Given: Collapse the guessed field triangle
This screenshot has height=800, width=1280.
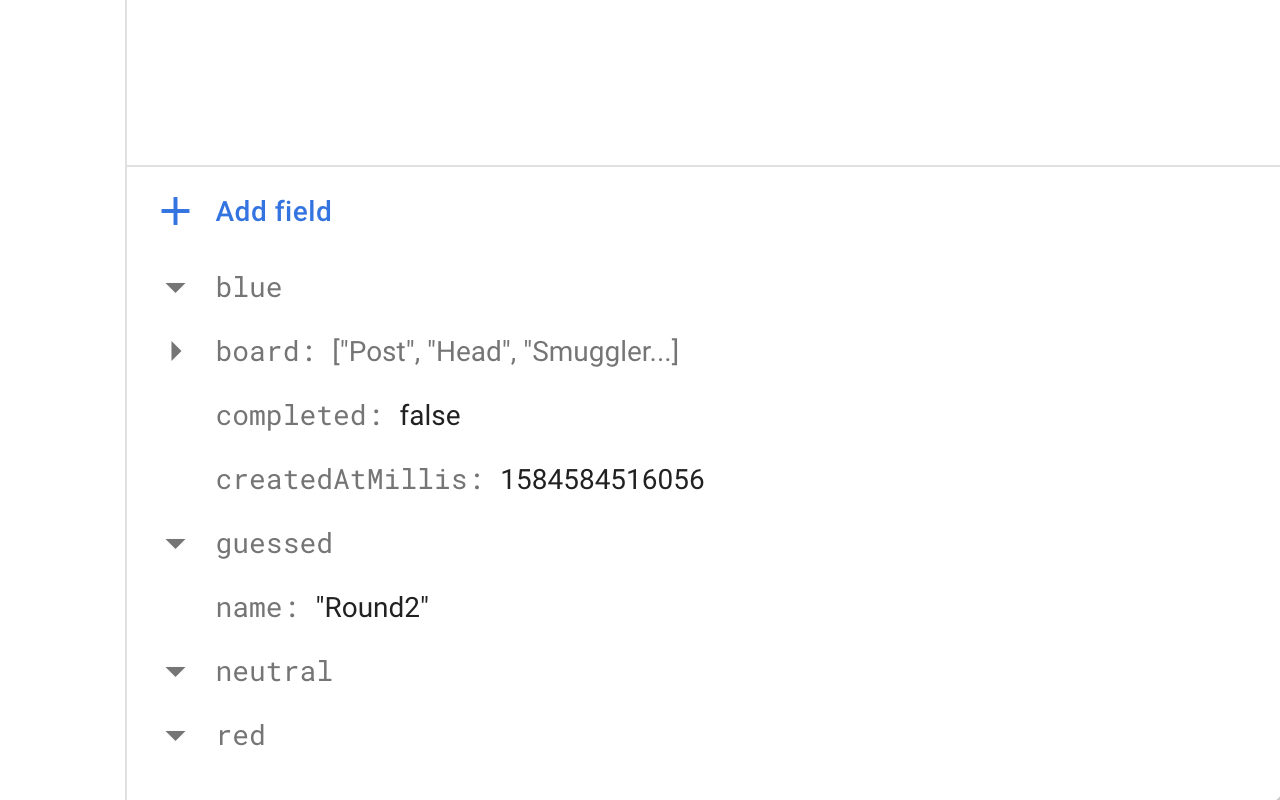Looking at the screenshot, I should (175, 544).
